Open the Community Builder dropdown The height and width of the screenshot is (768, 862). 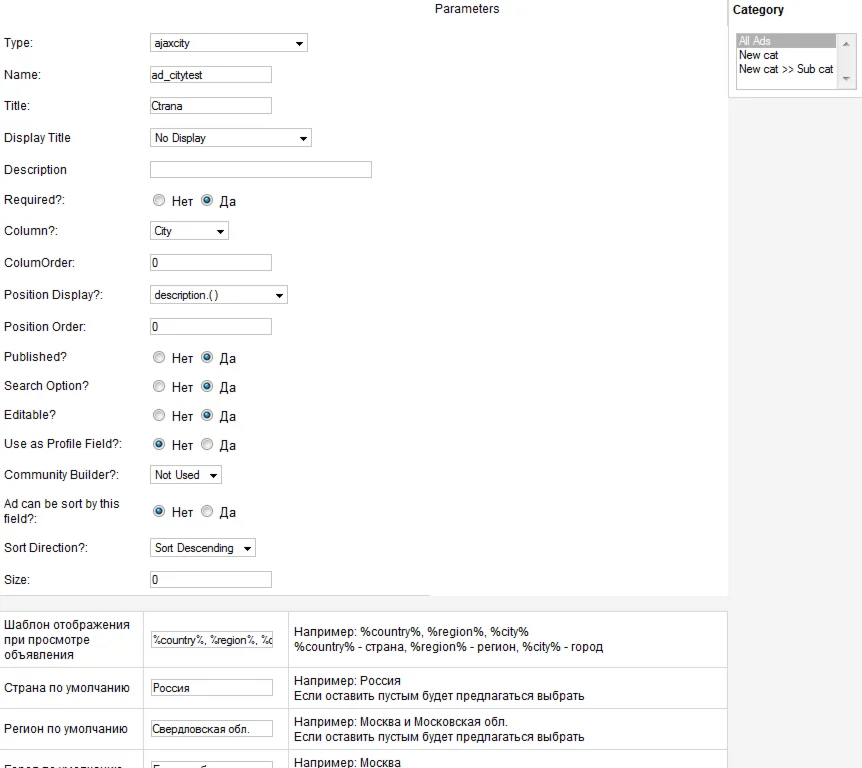tap(185, 475)
